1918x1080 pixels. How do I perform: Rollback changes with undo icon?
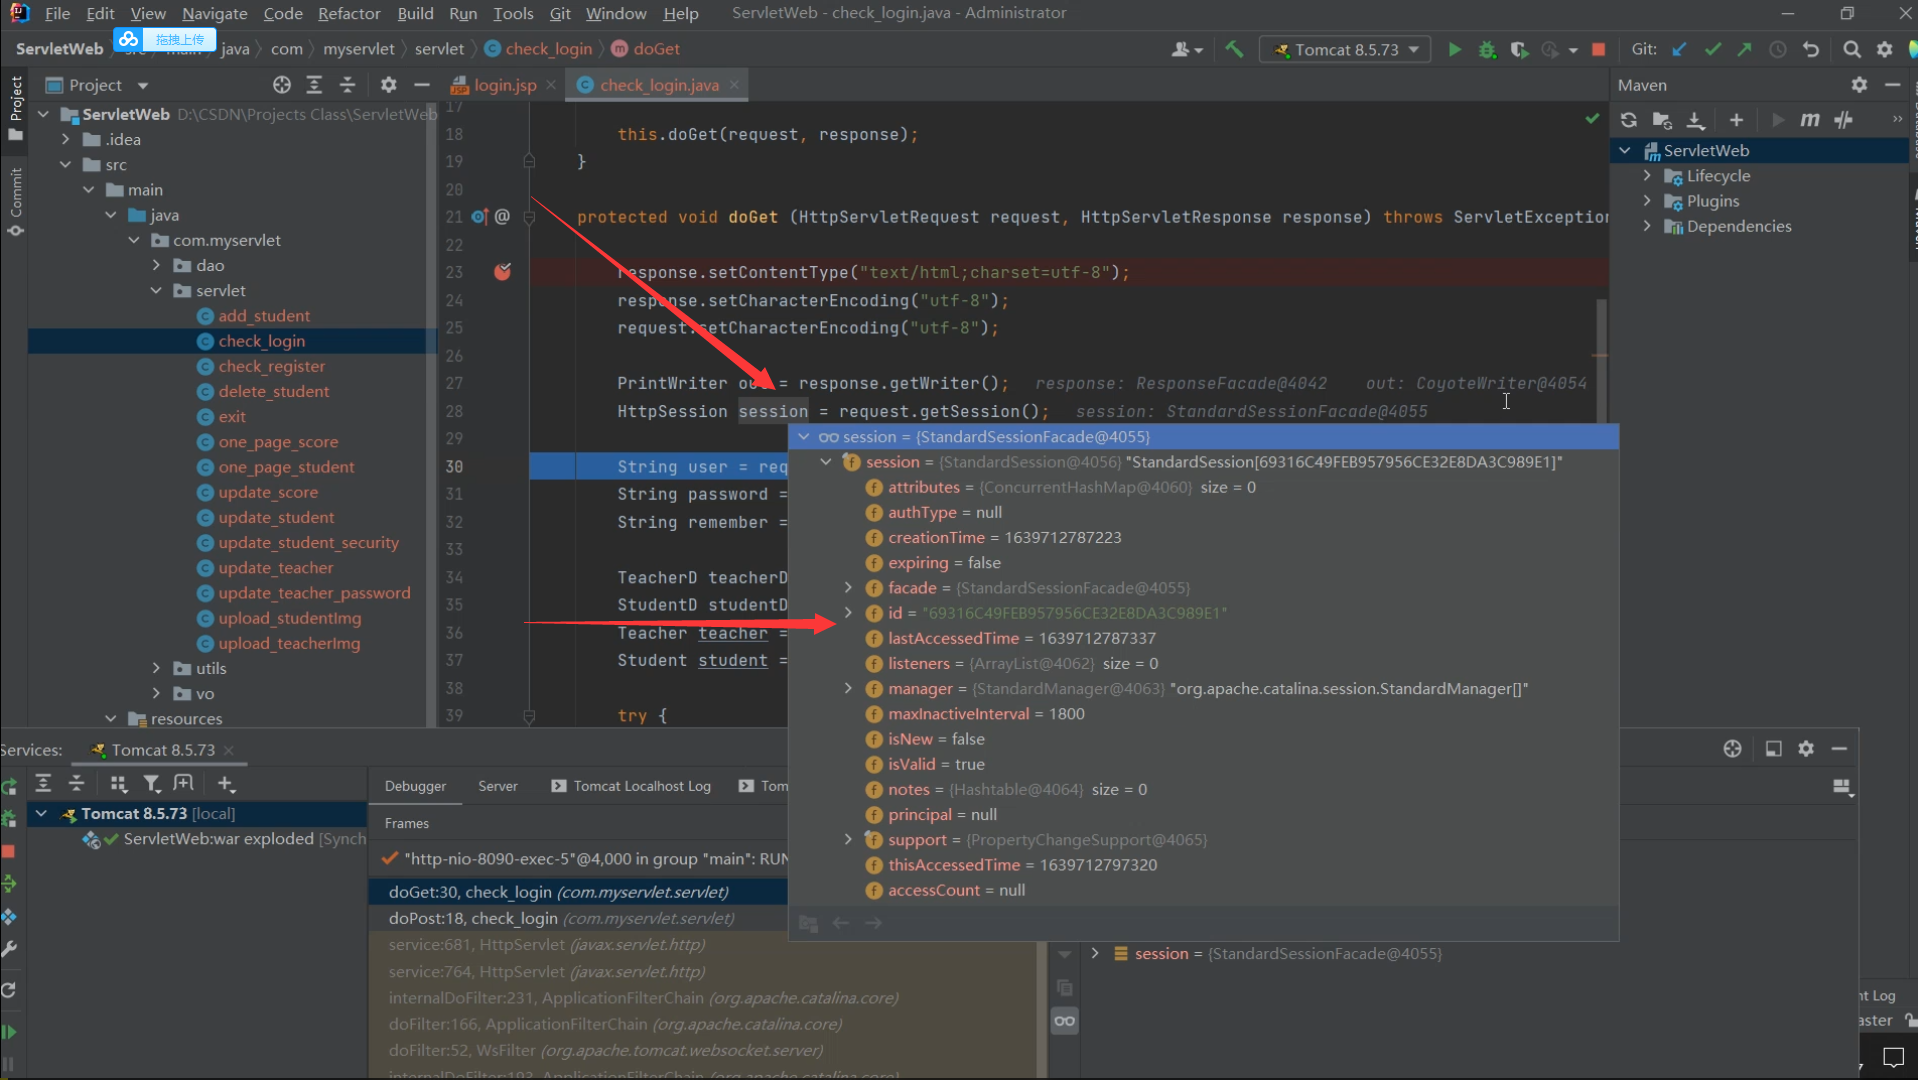1810,49
